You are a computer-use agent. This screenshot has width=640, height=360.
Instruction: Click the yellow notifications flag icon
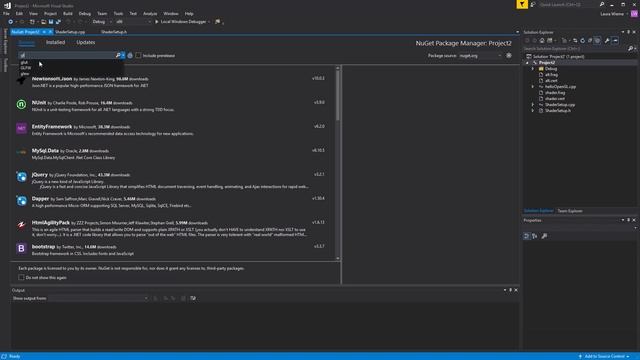click(522, 4)
